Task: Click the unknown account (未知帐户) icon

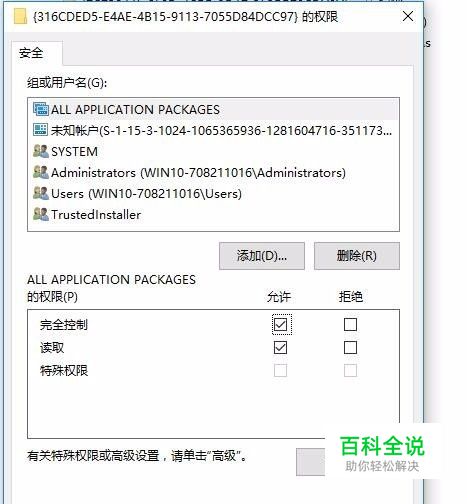Action: [41, 130]
